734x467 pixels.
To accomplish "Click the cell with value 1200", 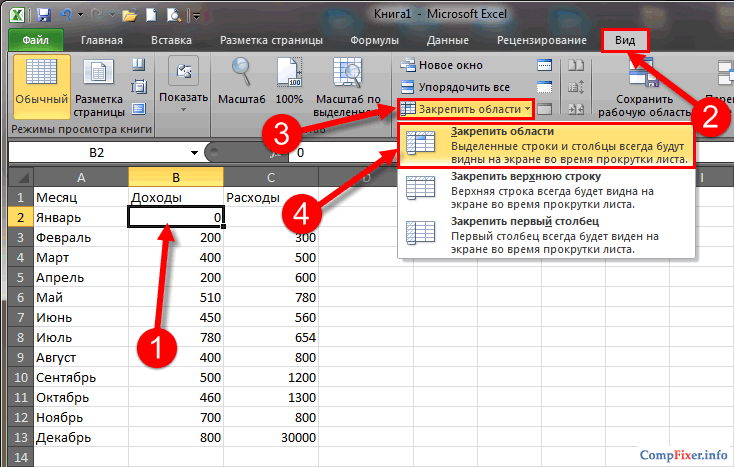I will click(271, 378).
